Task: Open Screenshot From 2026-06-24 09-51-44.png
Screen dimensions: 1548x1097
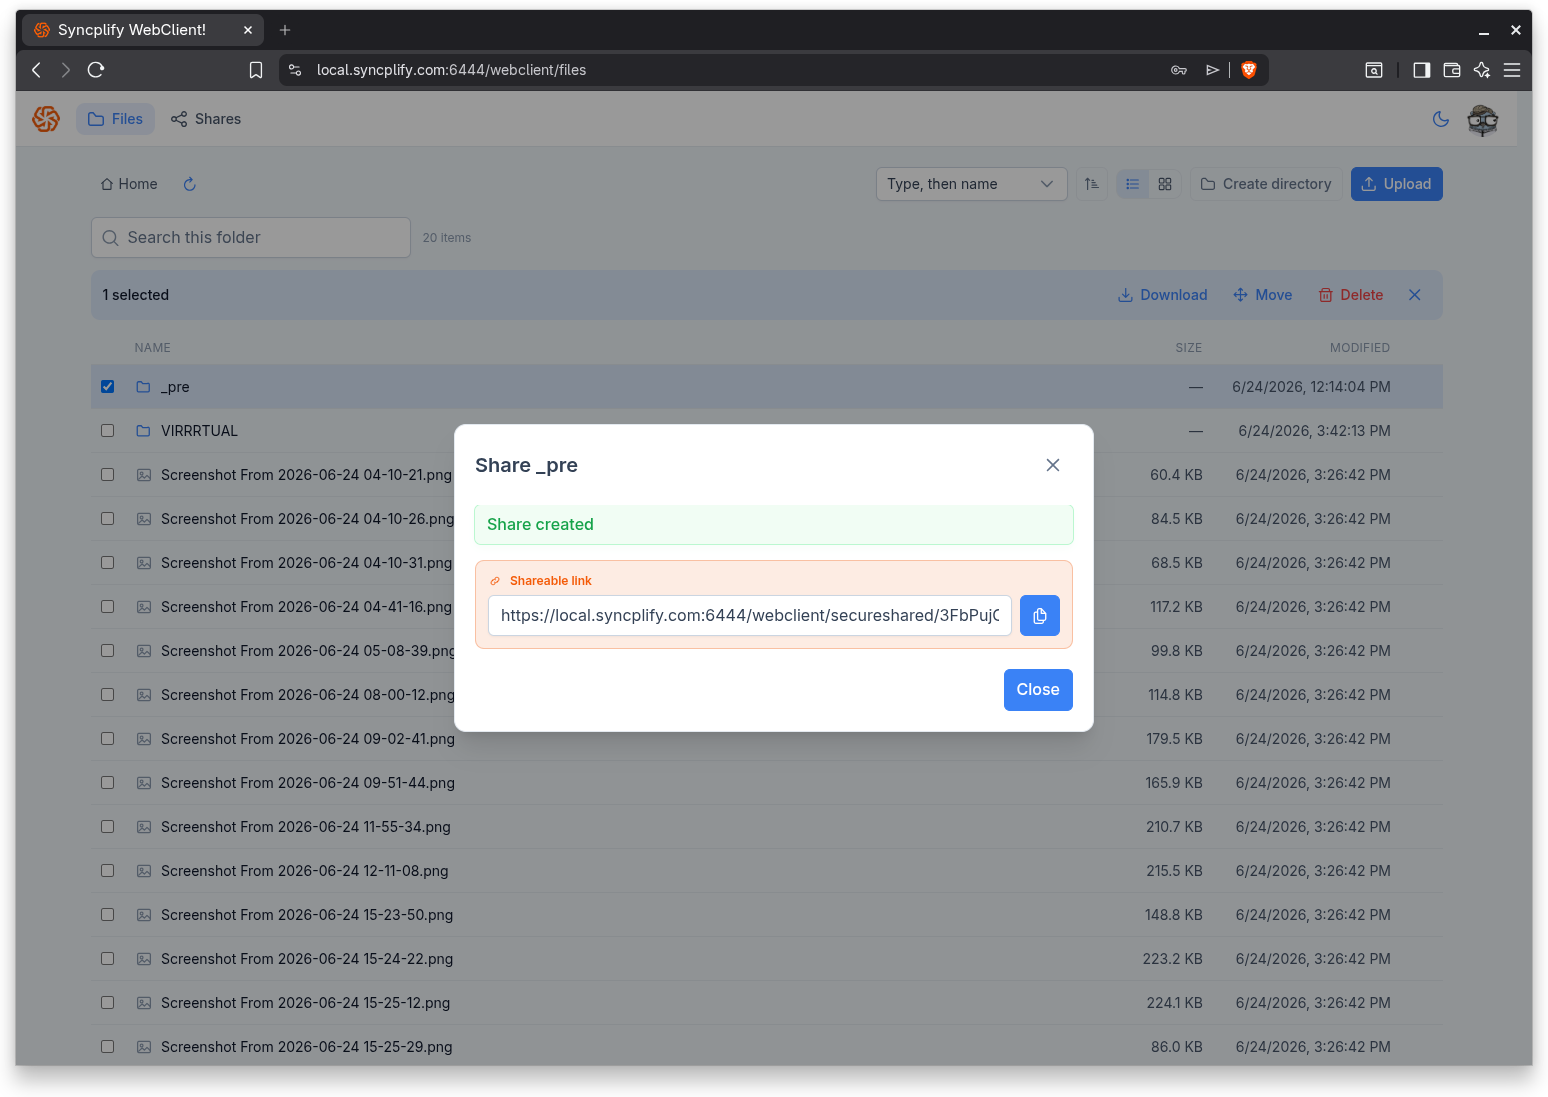Action: (308, 783)
